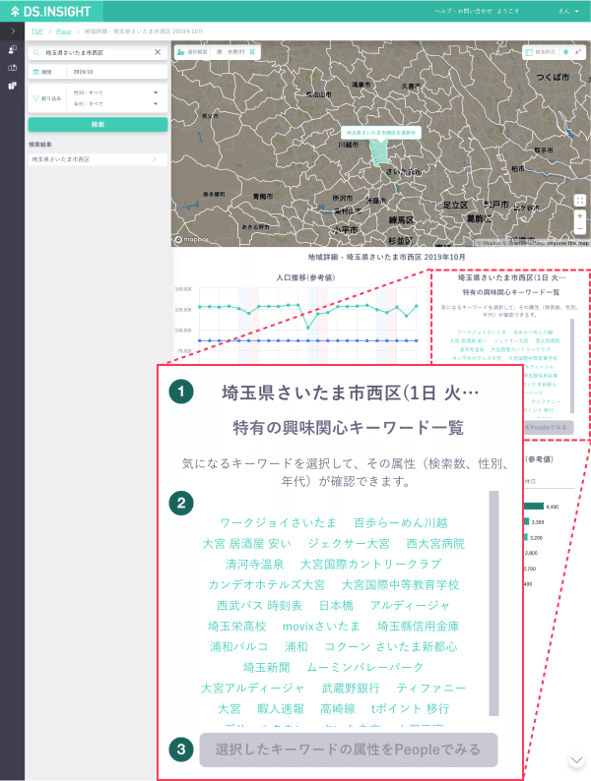
Task: Select keyword 浦和パルコ in enlarged list
Action: [x=239, y=647]
